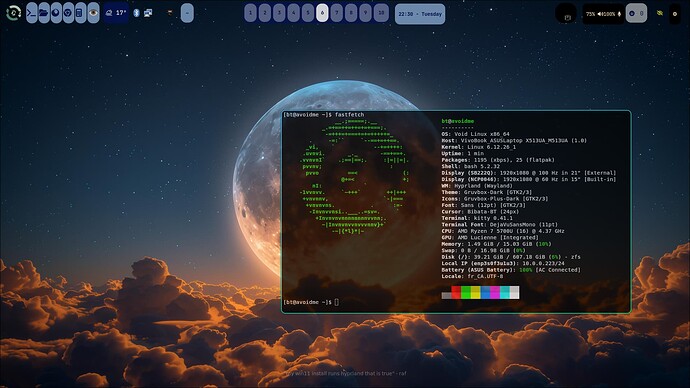Screen dimensions: 690x388
Task: Click the 'CPU: AMD Ryzen 7 5700U' line
Action: click(x=503, y=231)
